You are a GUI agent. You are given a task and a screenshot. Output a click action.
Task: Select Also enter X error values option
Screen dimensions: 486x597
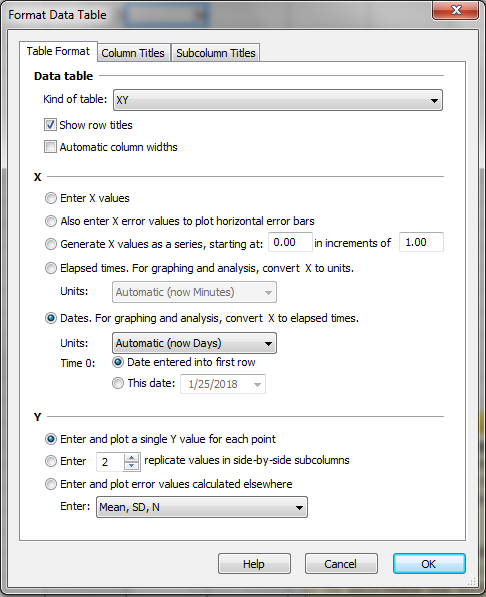point(51,221)
